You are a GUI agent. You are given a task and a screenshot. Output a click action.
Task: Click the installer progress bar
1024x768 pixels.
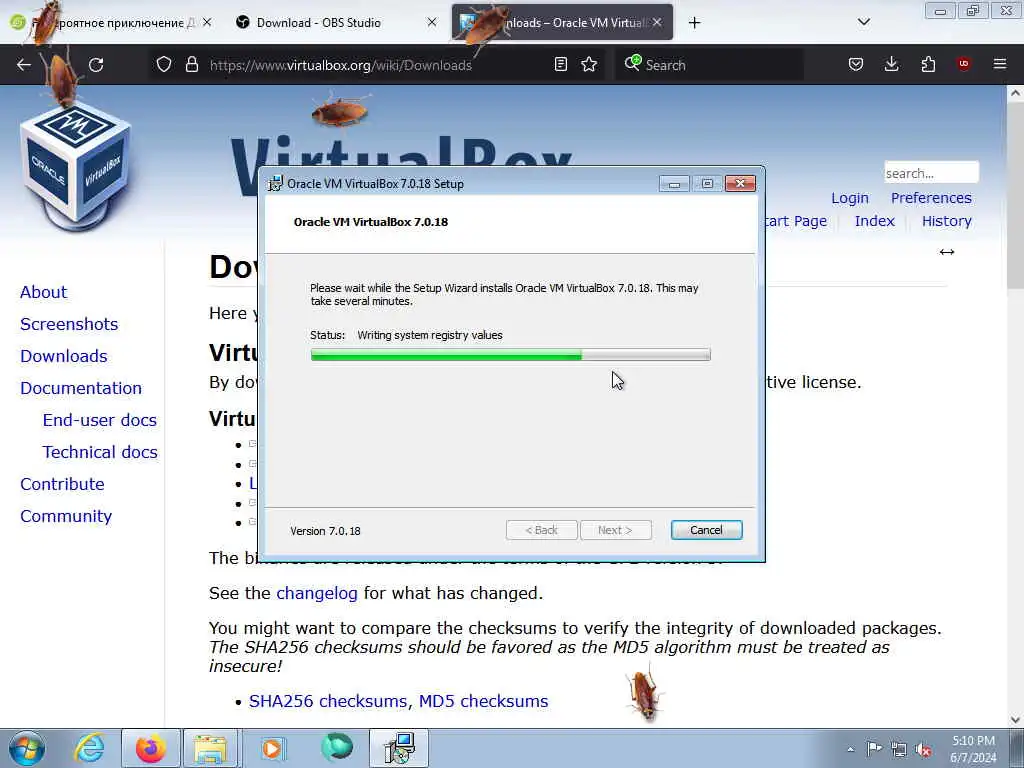pyautogui.click(x=511, y=355)
